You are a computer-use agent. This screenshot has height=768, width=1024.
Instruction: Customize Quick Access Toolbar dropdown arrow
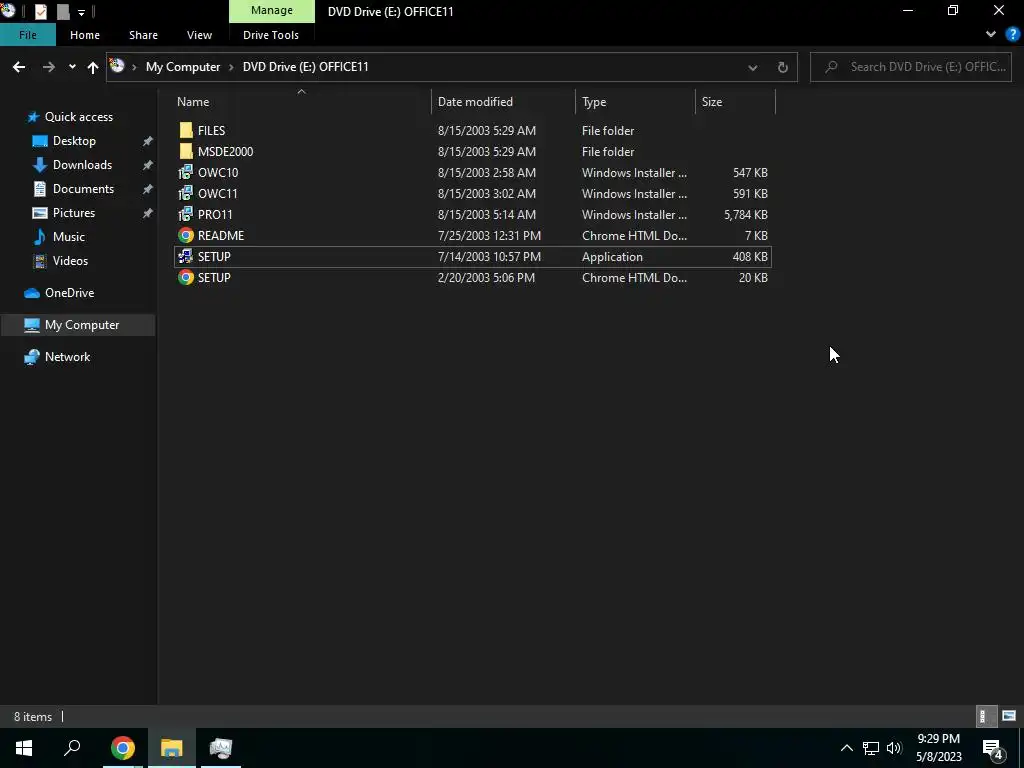[81, 12]
